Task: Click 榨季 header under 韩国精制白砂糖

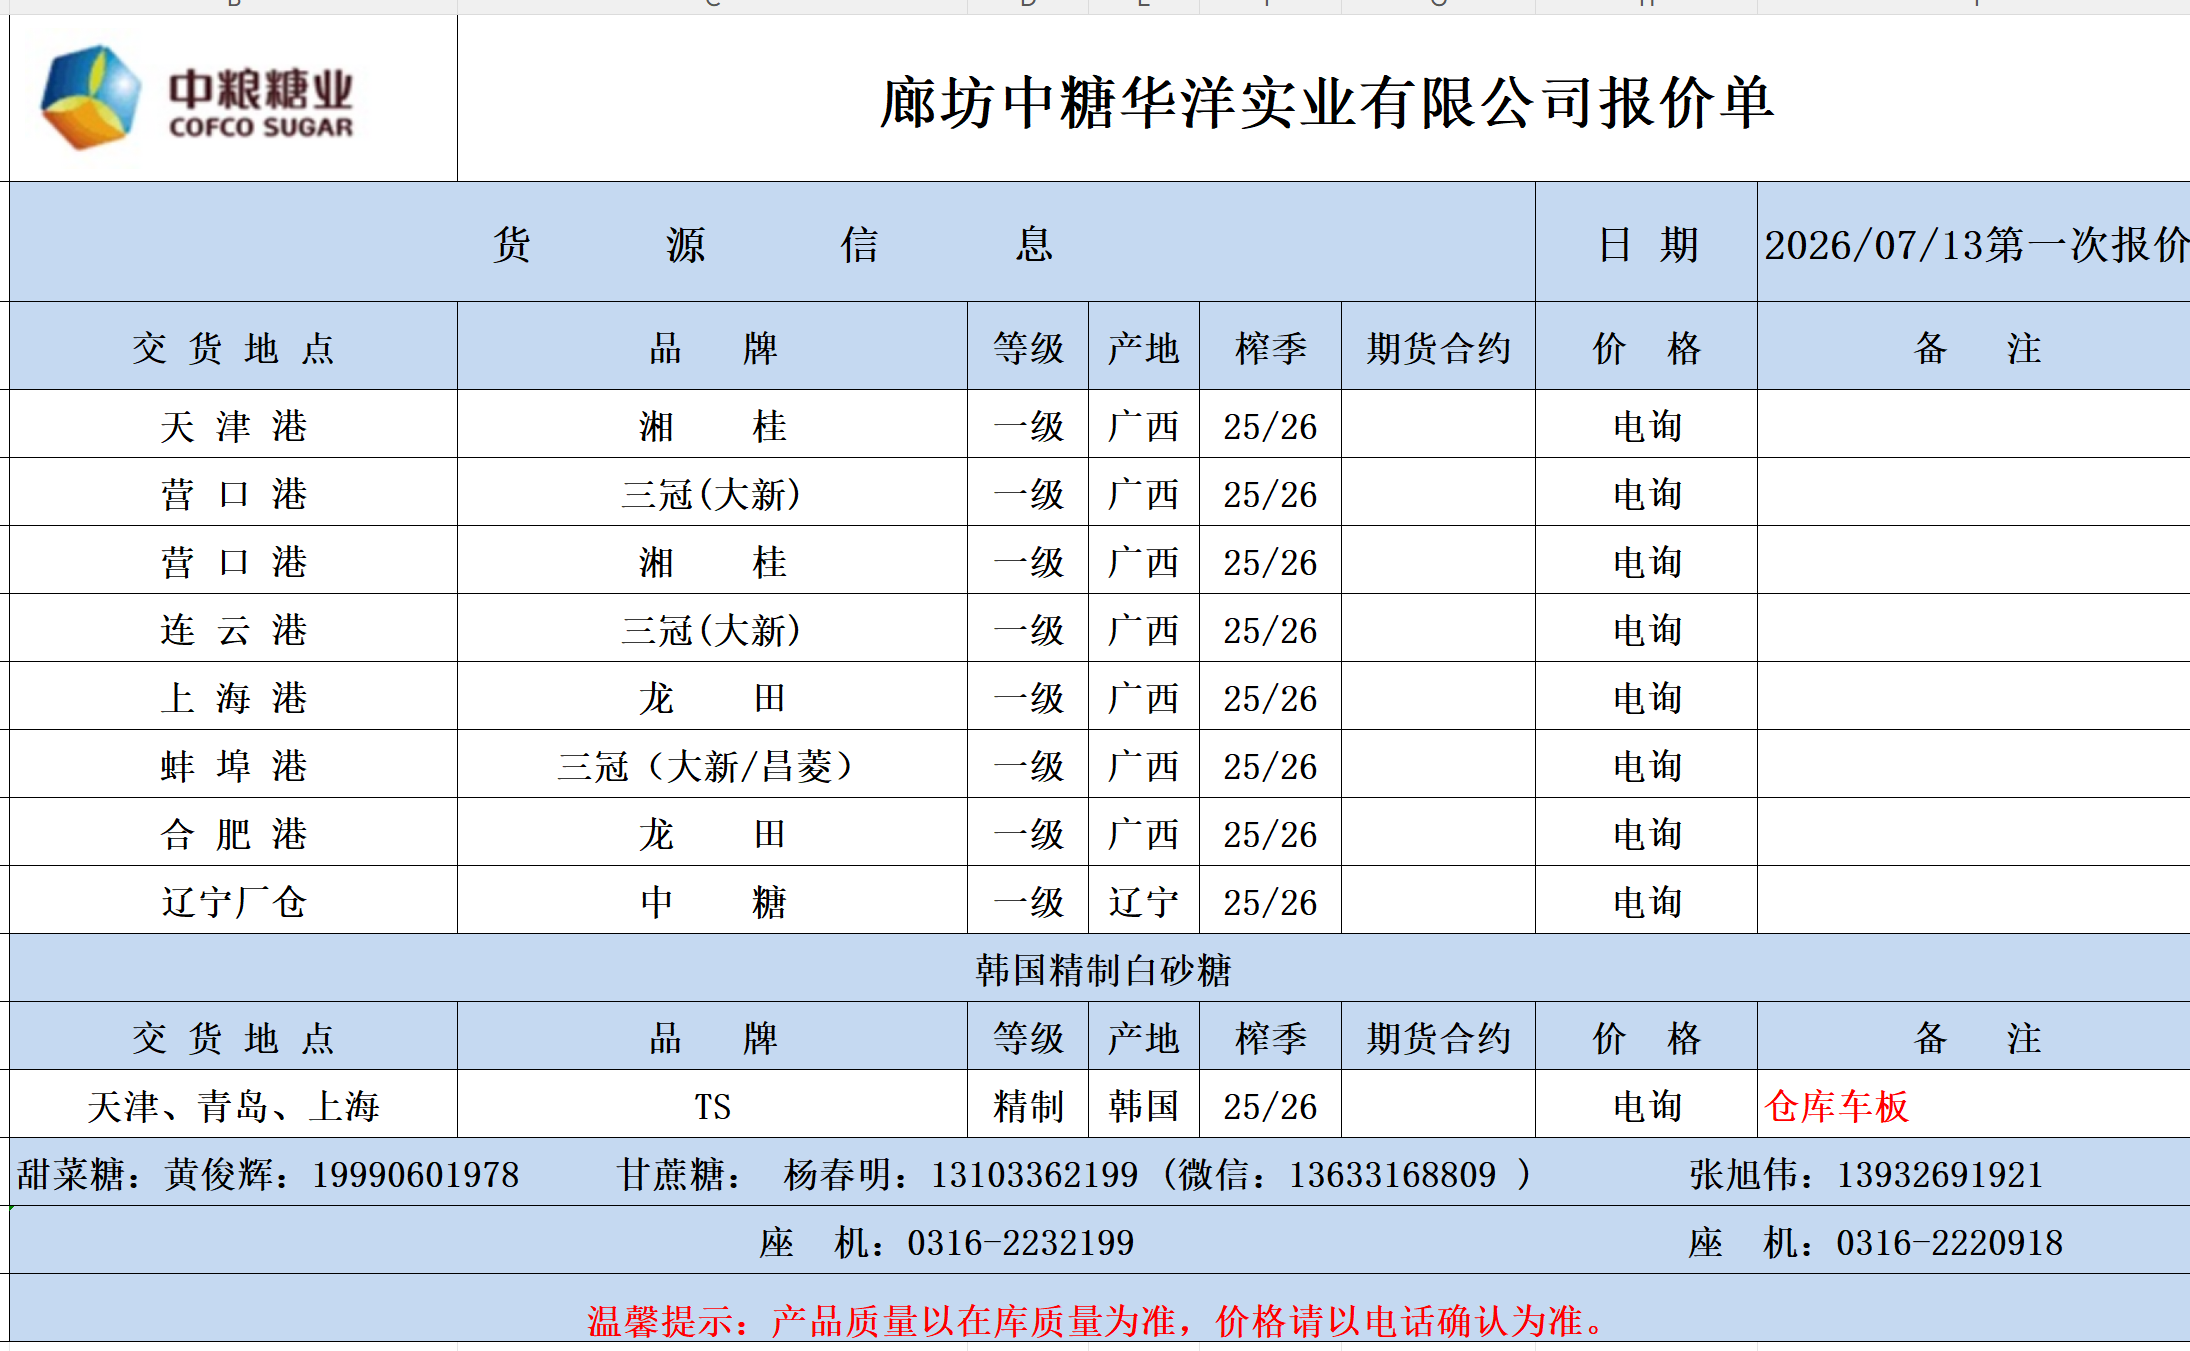Action: pos(1270,1037)
